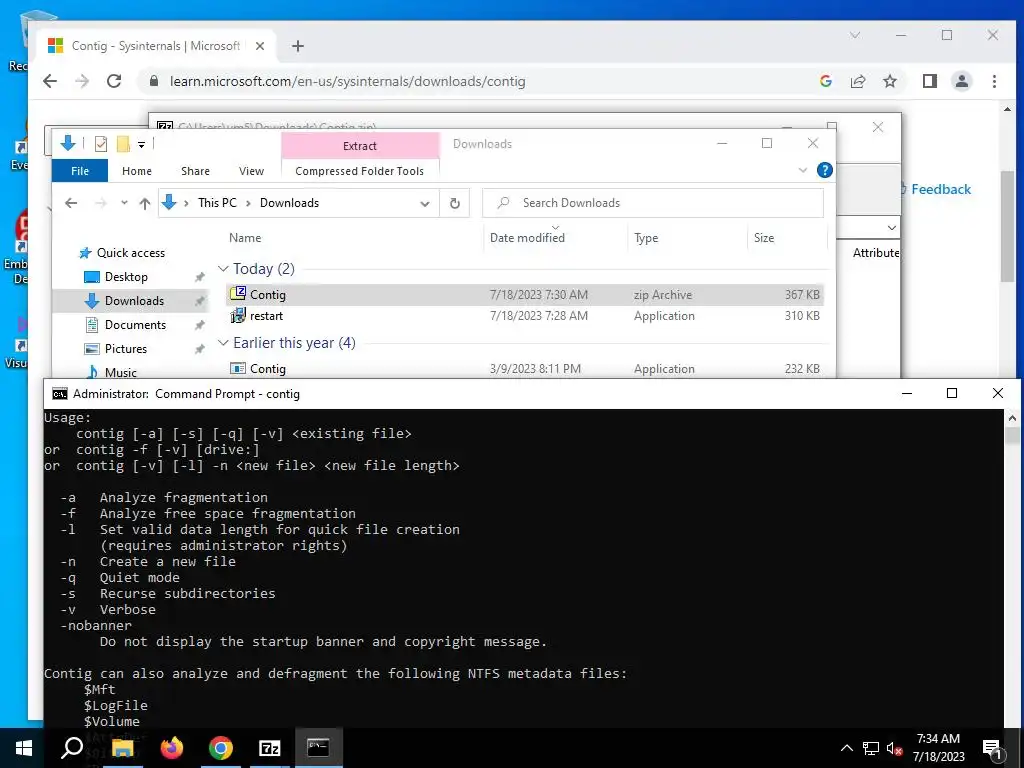The image size is (1024, 768).
Task: Open Share ribbon tab
Action: click(x=195, y=170)
